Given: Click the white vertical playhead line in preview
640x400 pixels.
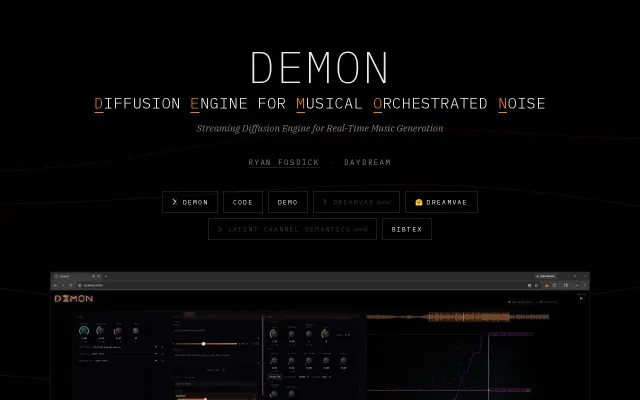Looking at the screenshot, I should (488, 367).
